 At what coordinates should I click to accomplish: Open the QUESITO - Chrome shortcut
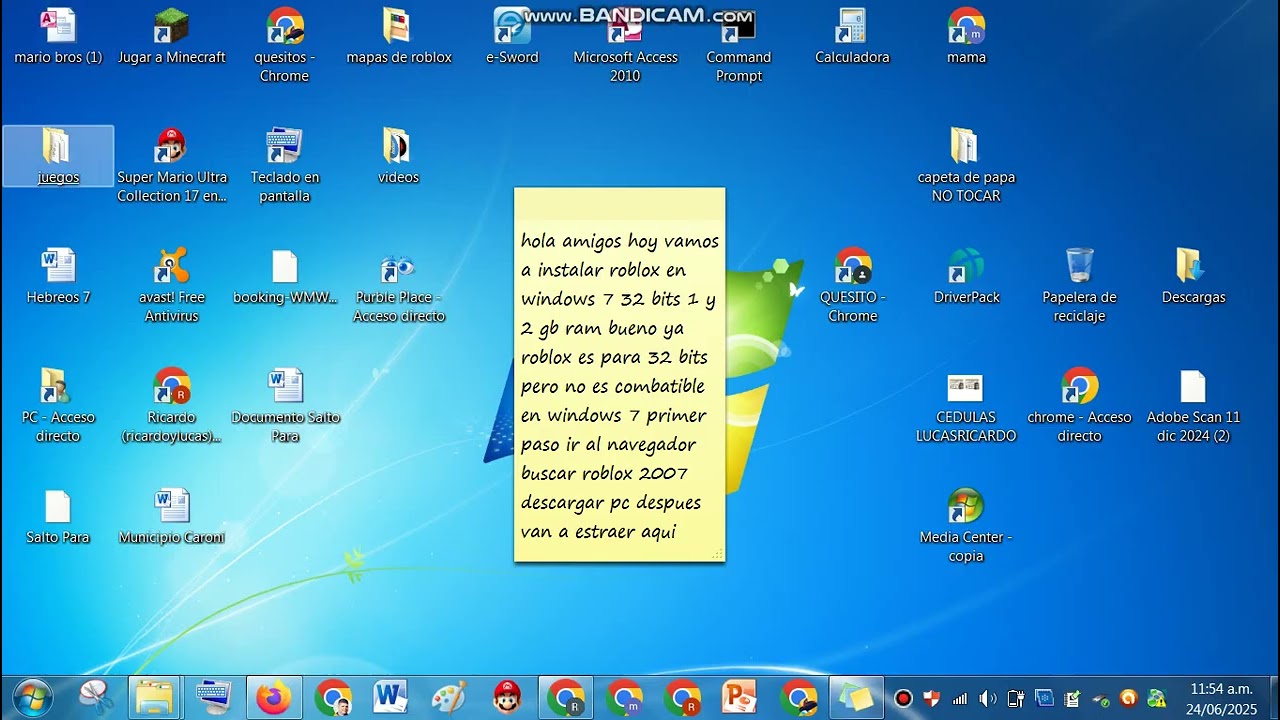(852, 285)
